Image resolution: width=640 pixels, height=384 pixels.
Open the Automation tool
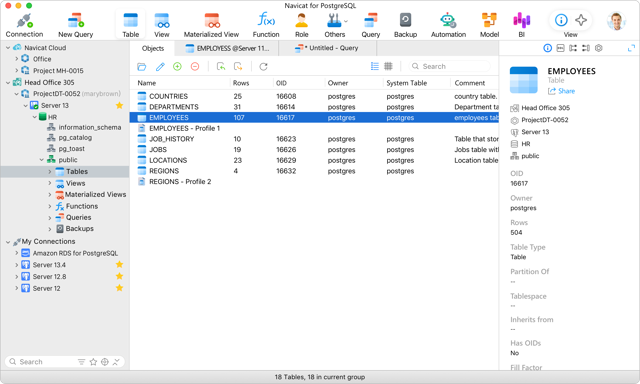(448, 25)
